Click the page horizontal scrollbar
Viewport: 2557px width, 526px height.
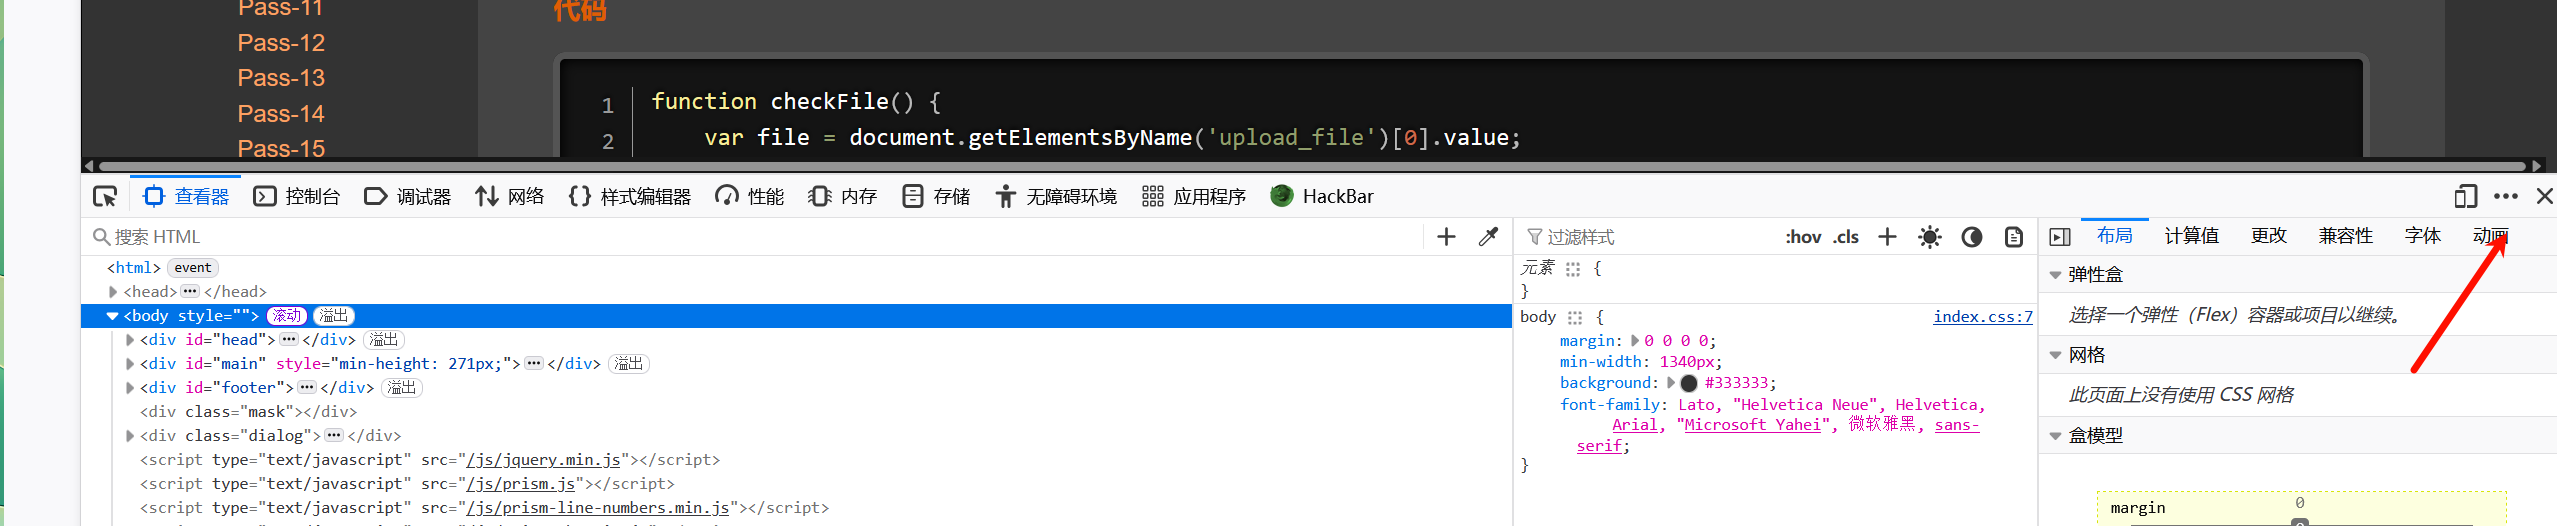point(1313,166)
